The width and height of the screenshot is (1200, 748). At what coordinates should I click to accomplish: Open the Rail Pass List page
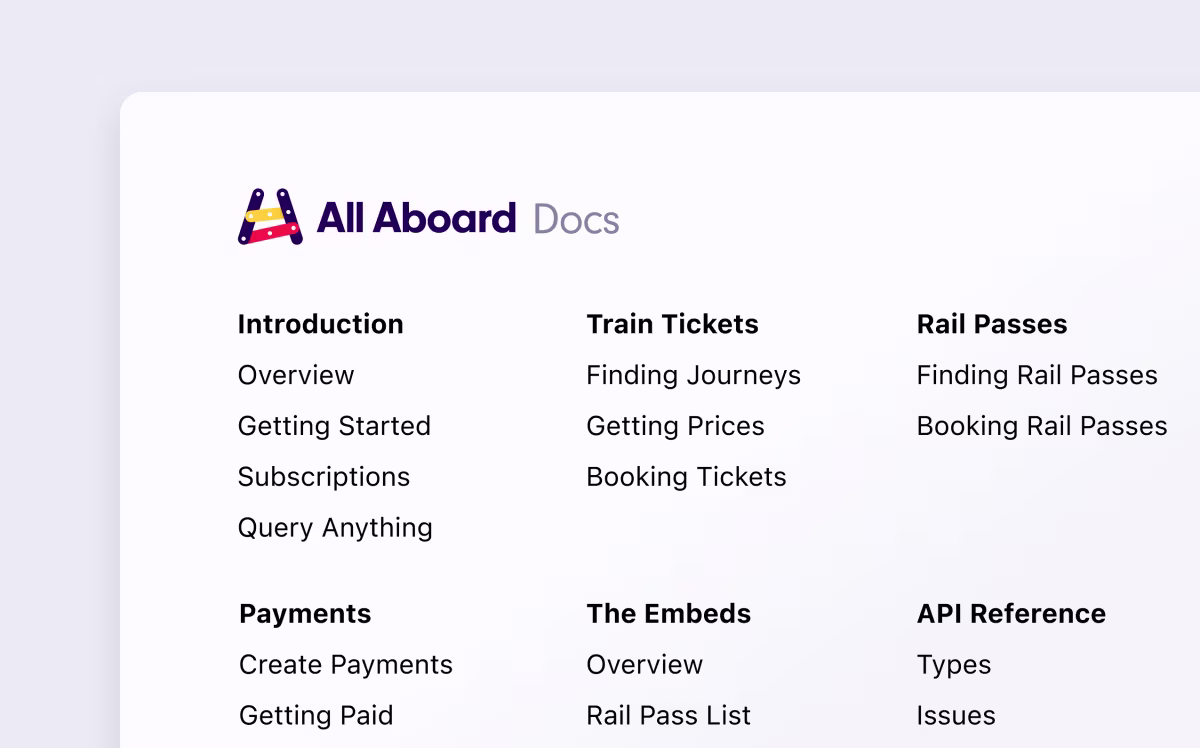pyautogui.click(x=668, y=715)
